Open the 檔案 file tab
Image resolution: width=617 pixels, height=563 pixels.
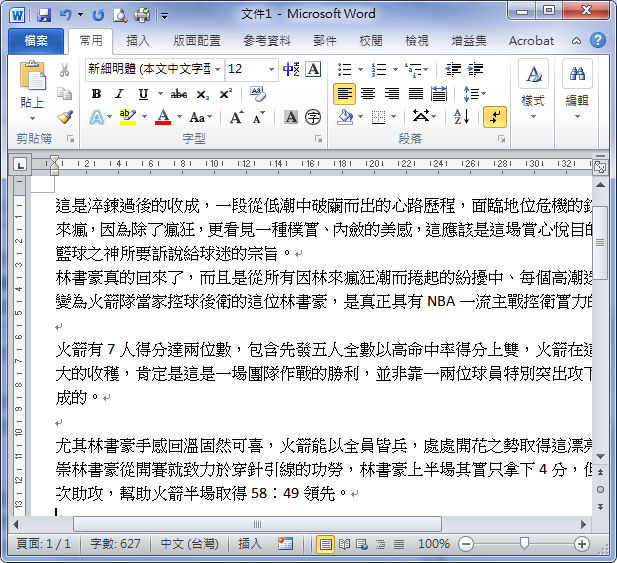(36, 41)
